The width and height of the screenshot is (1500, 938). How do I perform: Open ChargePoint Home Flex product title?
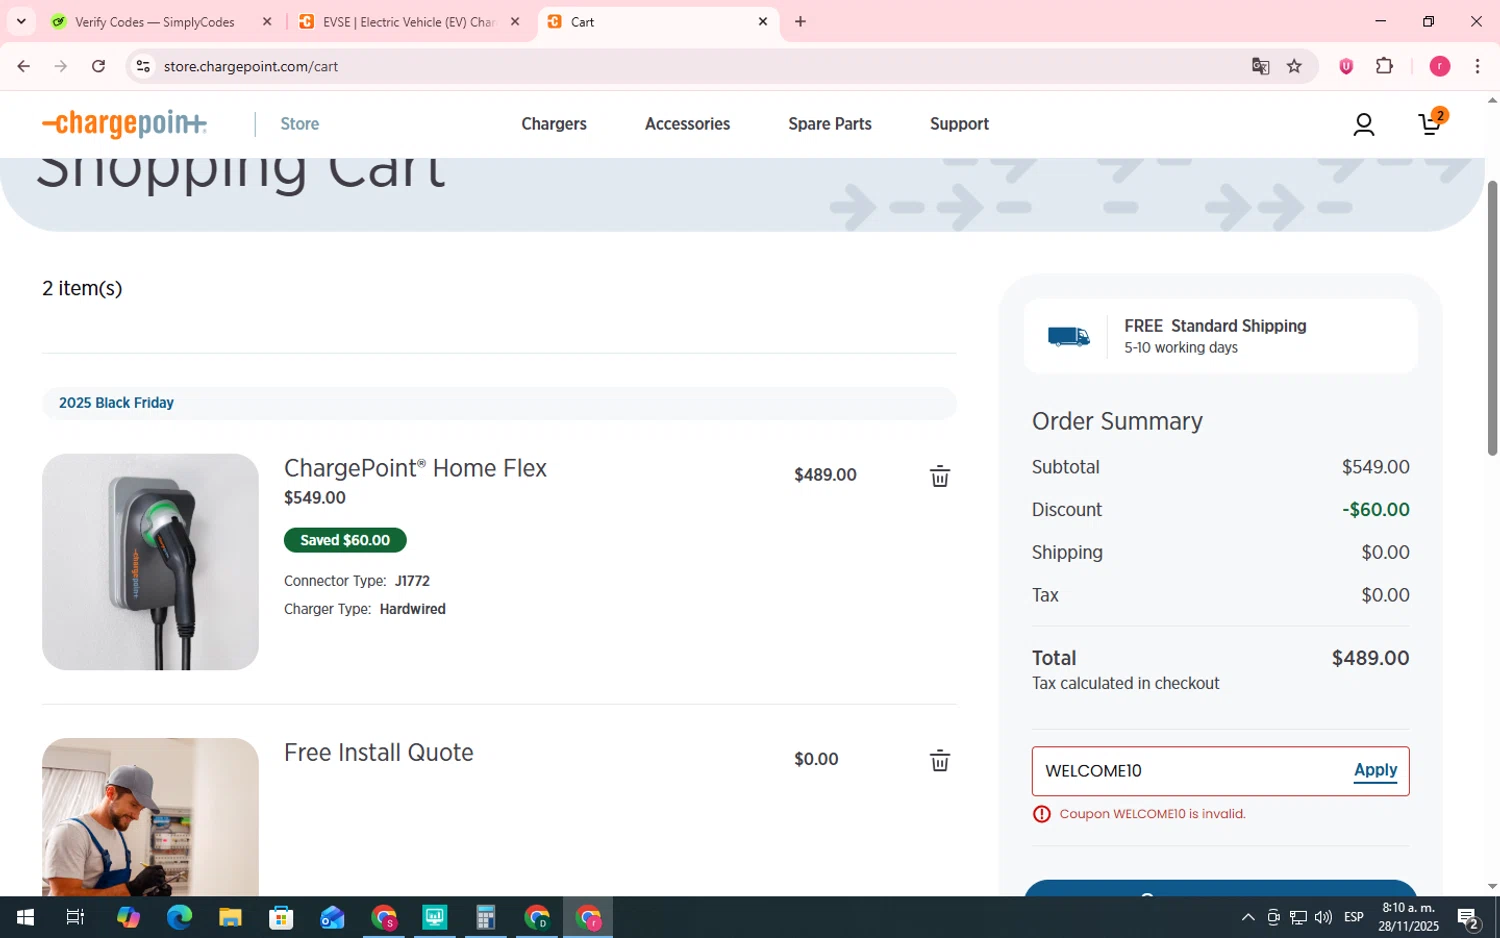coord(415,468)
